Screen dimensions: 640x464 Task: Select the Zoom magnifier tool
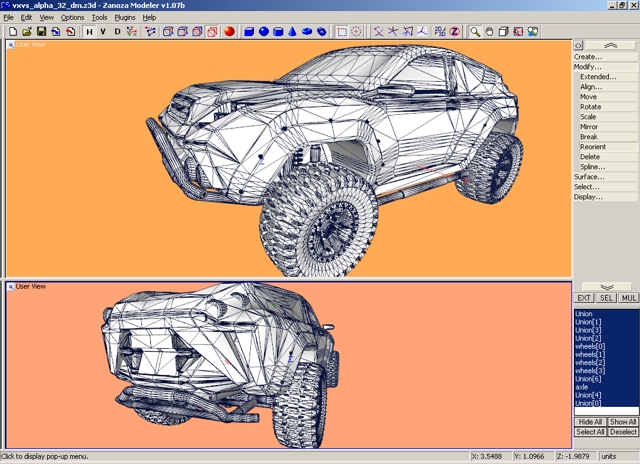tap(475, 32)
